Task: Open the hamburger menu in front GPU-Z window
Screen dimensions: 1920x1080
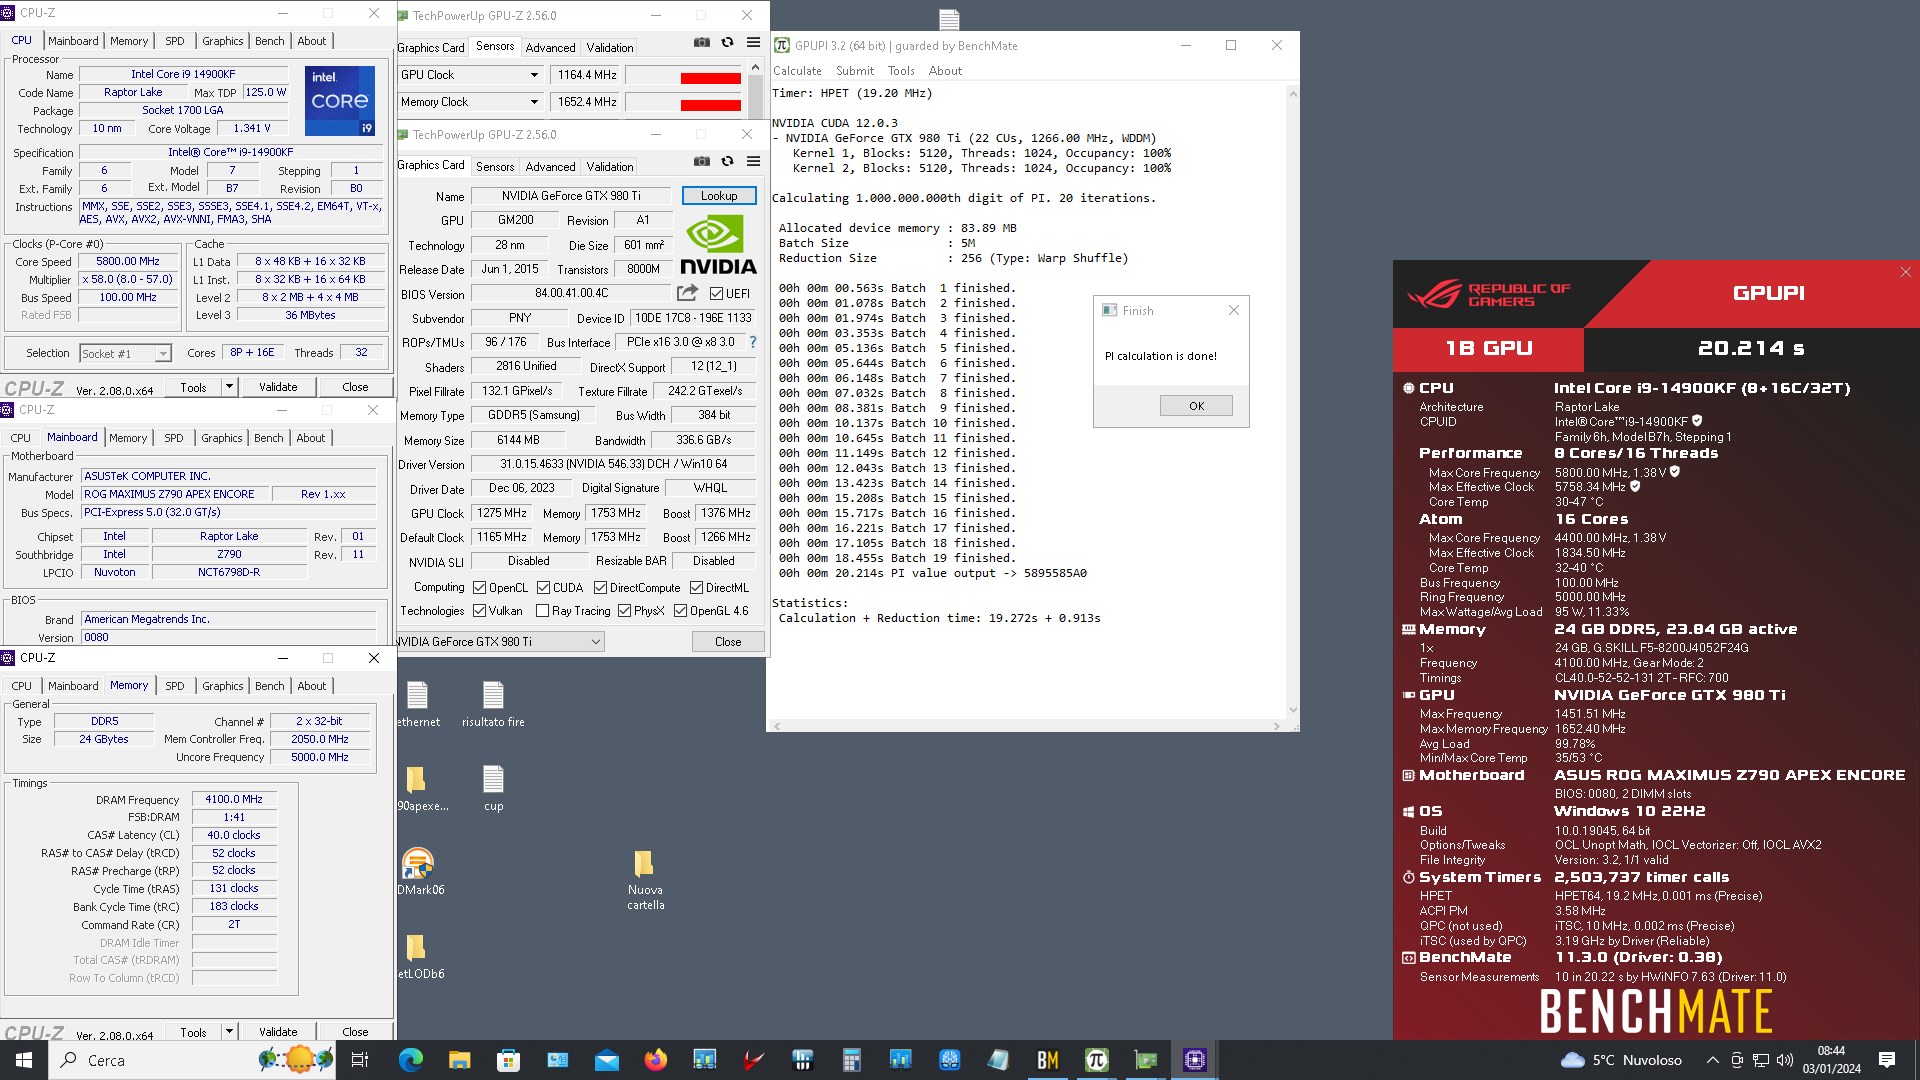Action: point(753,161)
